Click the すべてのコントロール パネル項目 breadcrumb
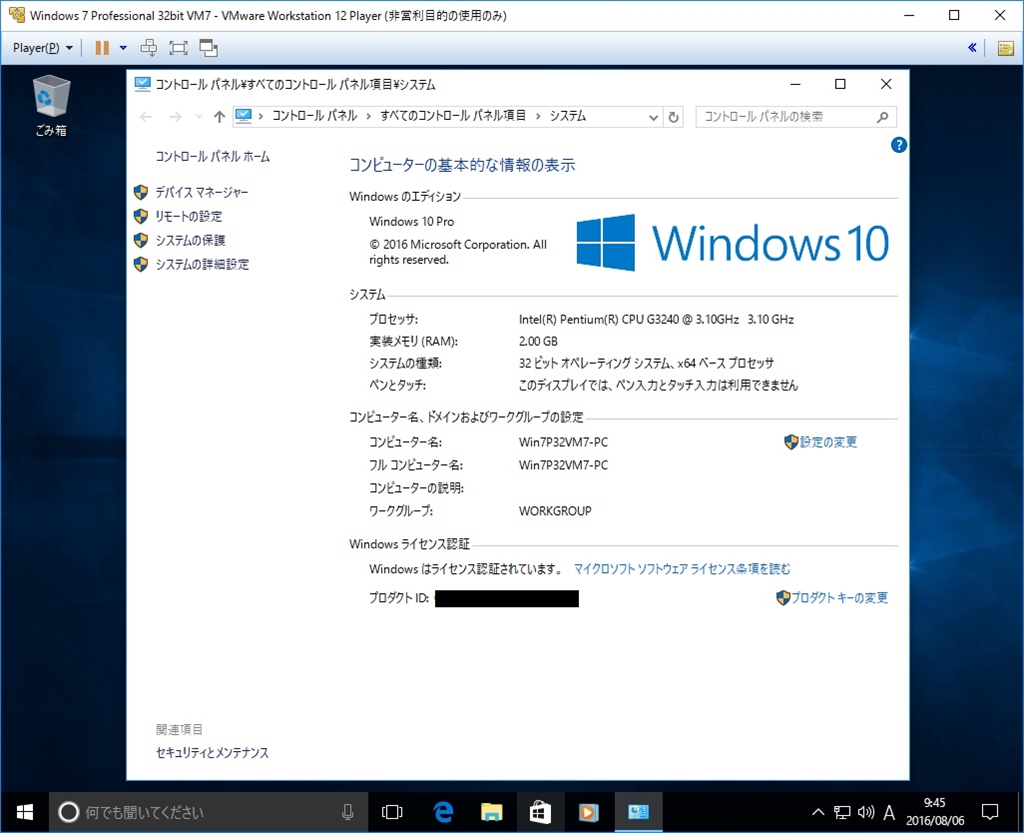This screenshot has width=1024, height=833. (x=453, y=116)
